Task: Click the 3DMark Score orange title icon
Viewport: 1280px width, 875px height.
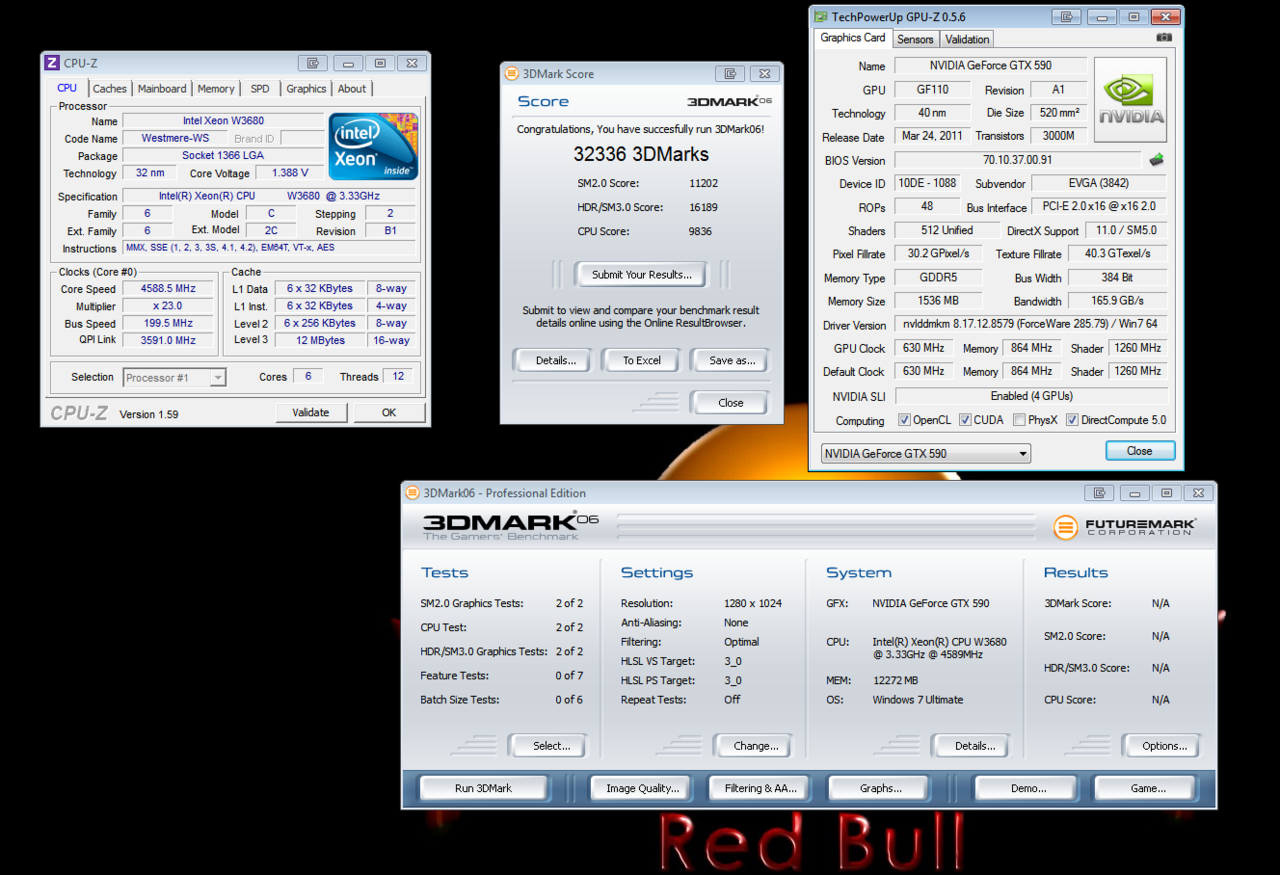Action: (512, 73)
